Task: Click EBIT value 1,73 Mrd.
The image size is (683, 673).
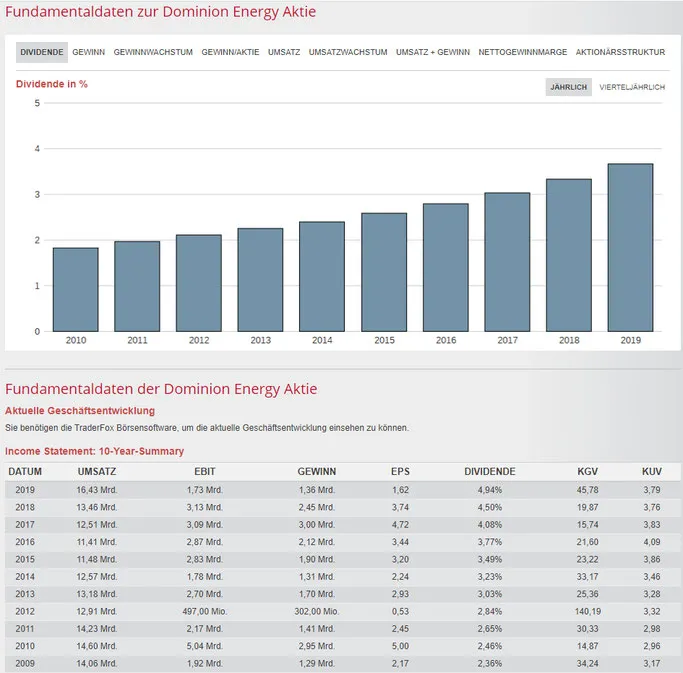Action: tap(205, 490)
